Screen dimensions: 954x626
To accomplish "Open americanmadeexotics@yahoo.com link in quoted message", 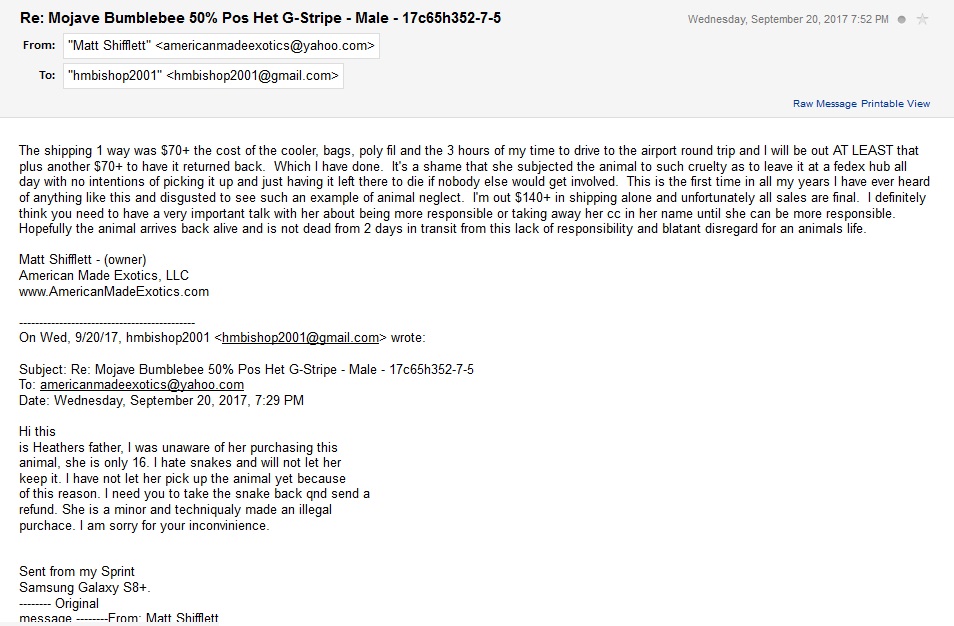I will 142,384.
